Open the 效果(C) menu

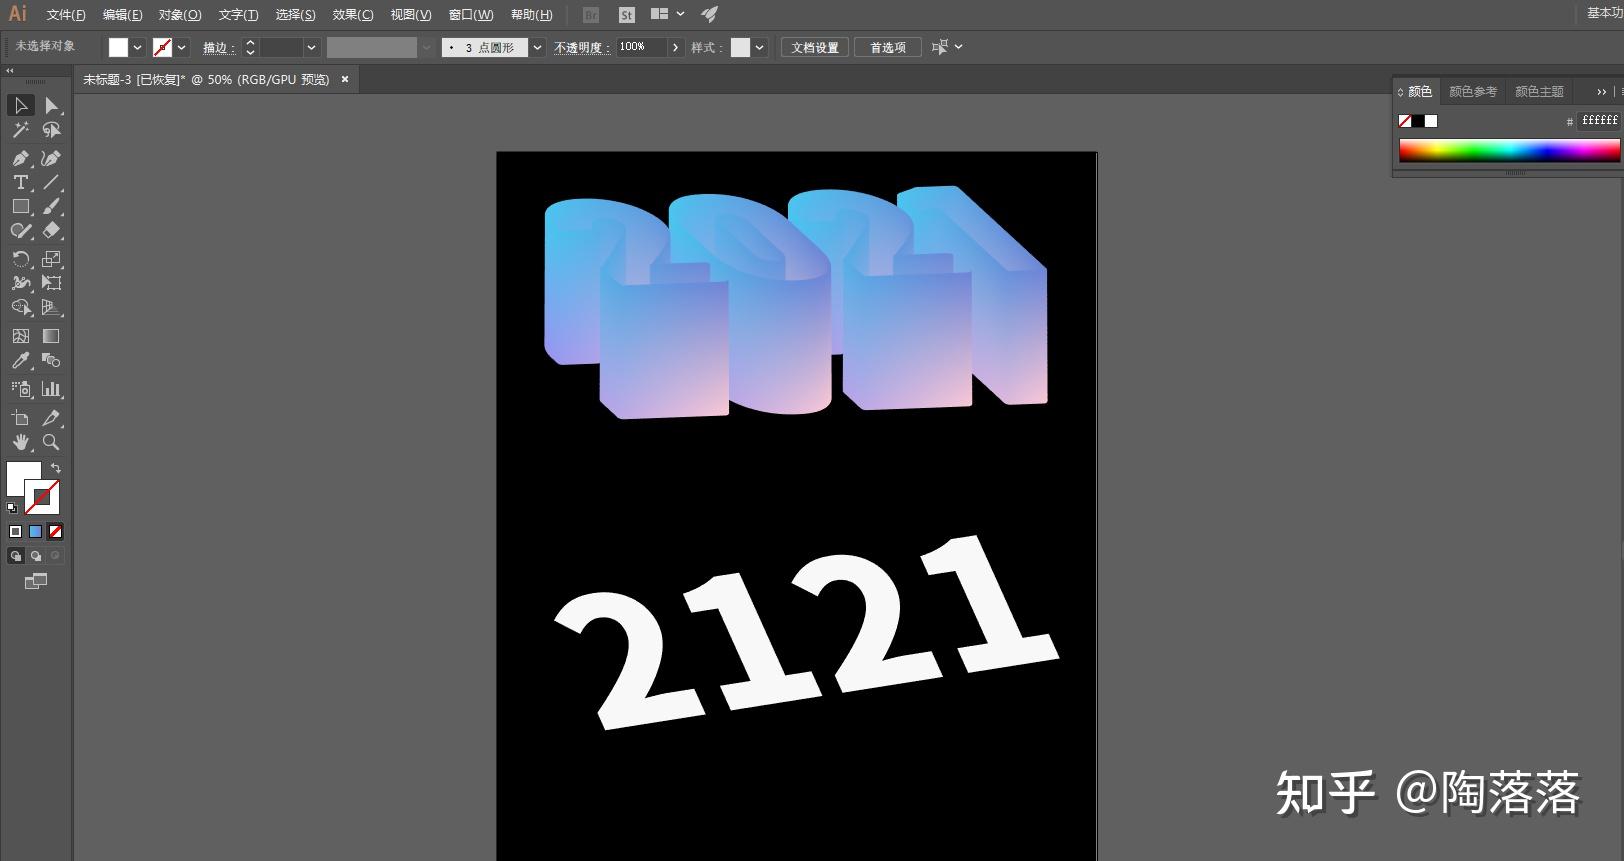[x=353, y=15]
